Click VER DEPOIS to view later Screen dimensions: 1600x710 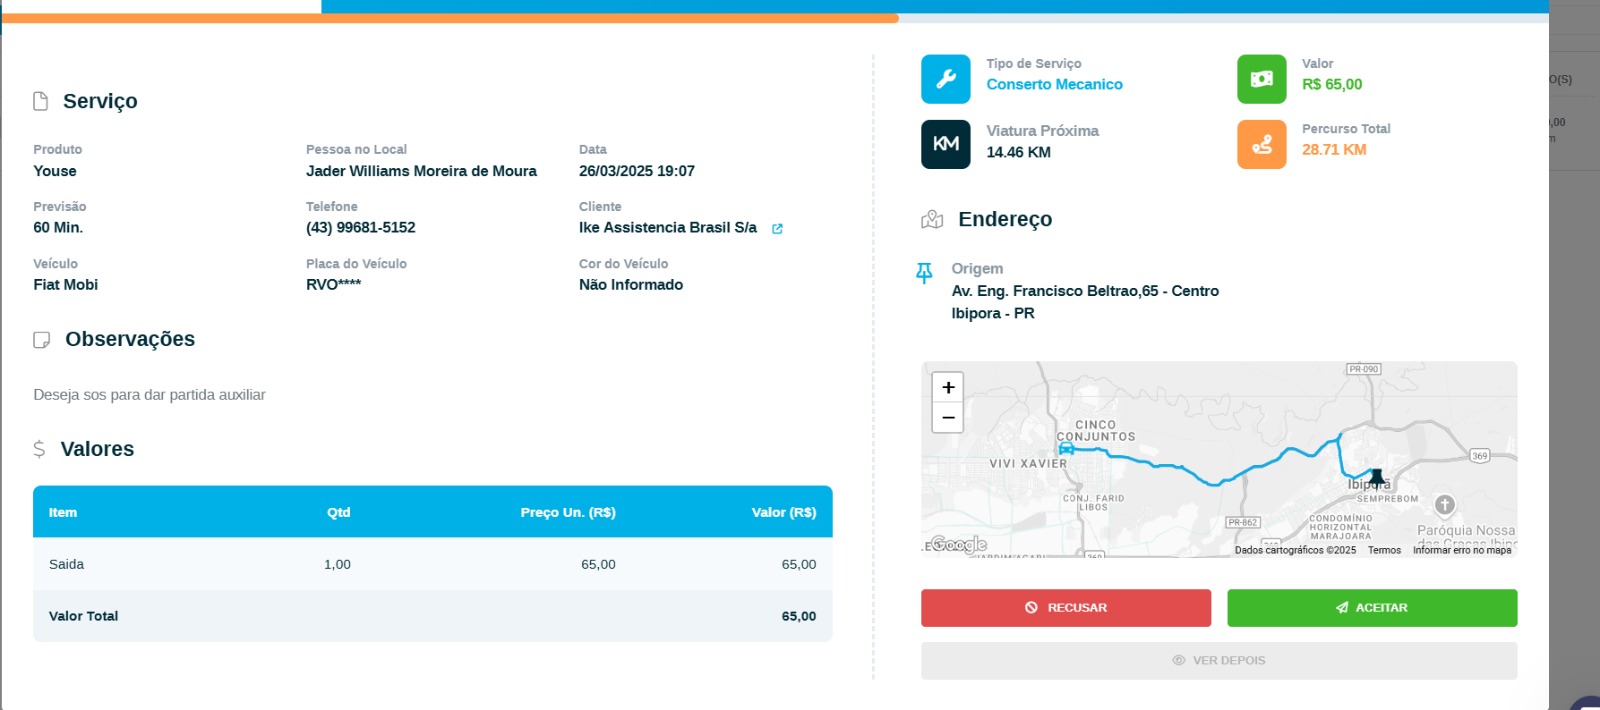point(1218,661)
